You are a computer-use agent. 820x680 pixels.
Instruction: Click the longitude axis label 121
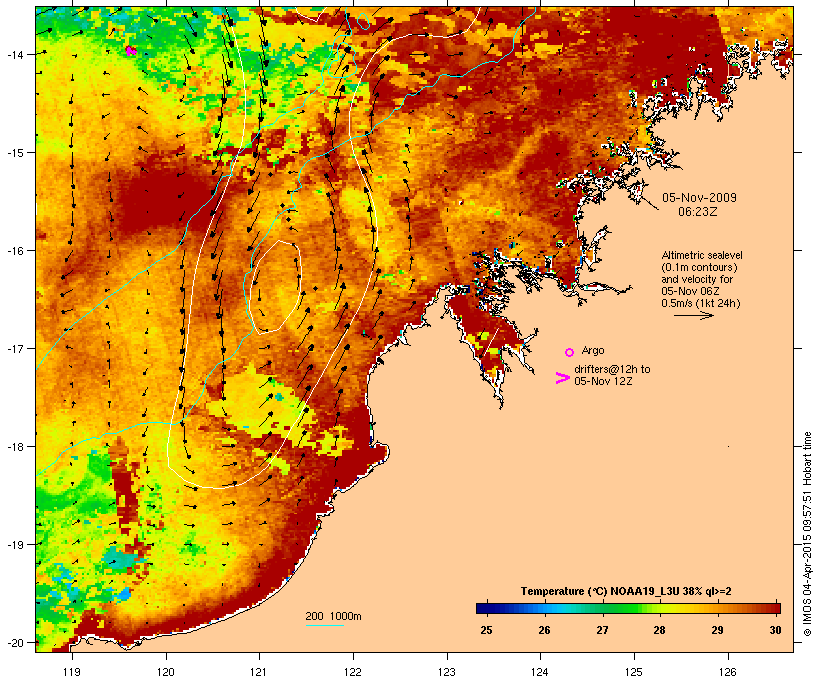click(259, 672)
